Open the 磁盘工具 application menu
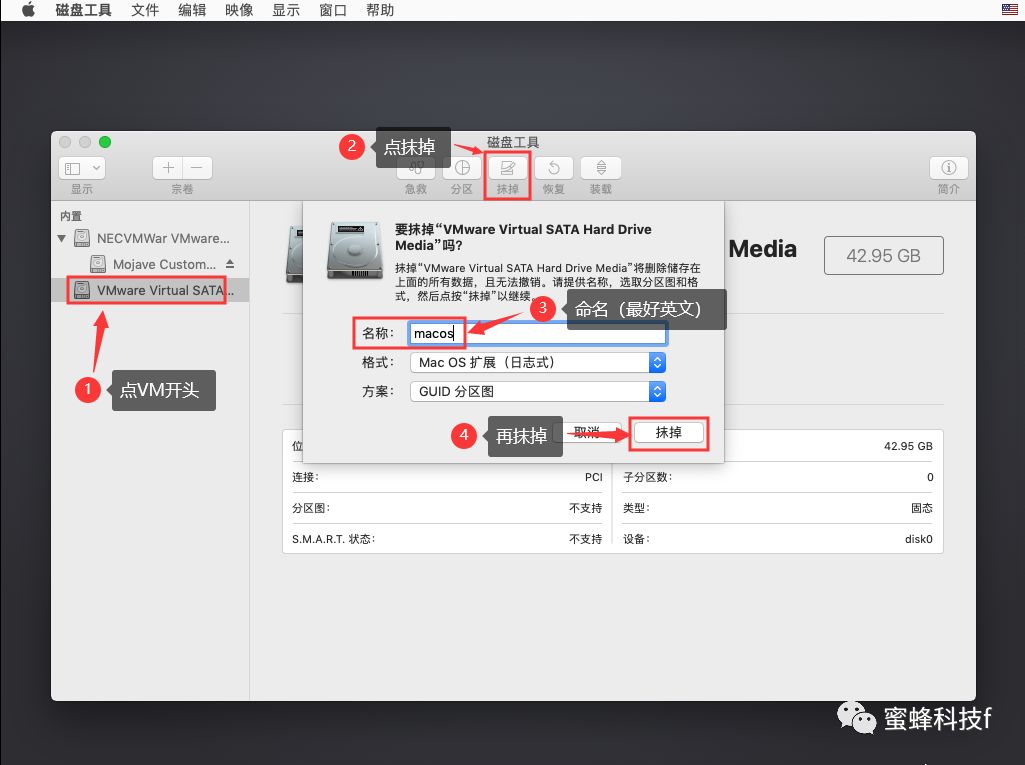1025x765 pixels. pyautogui.click(x=83, y=10)
